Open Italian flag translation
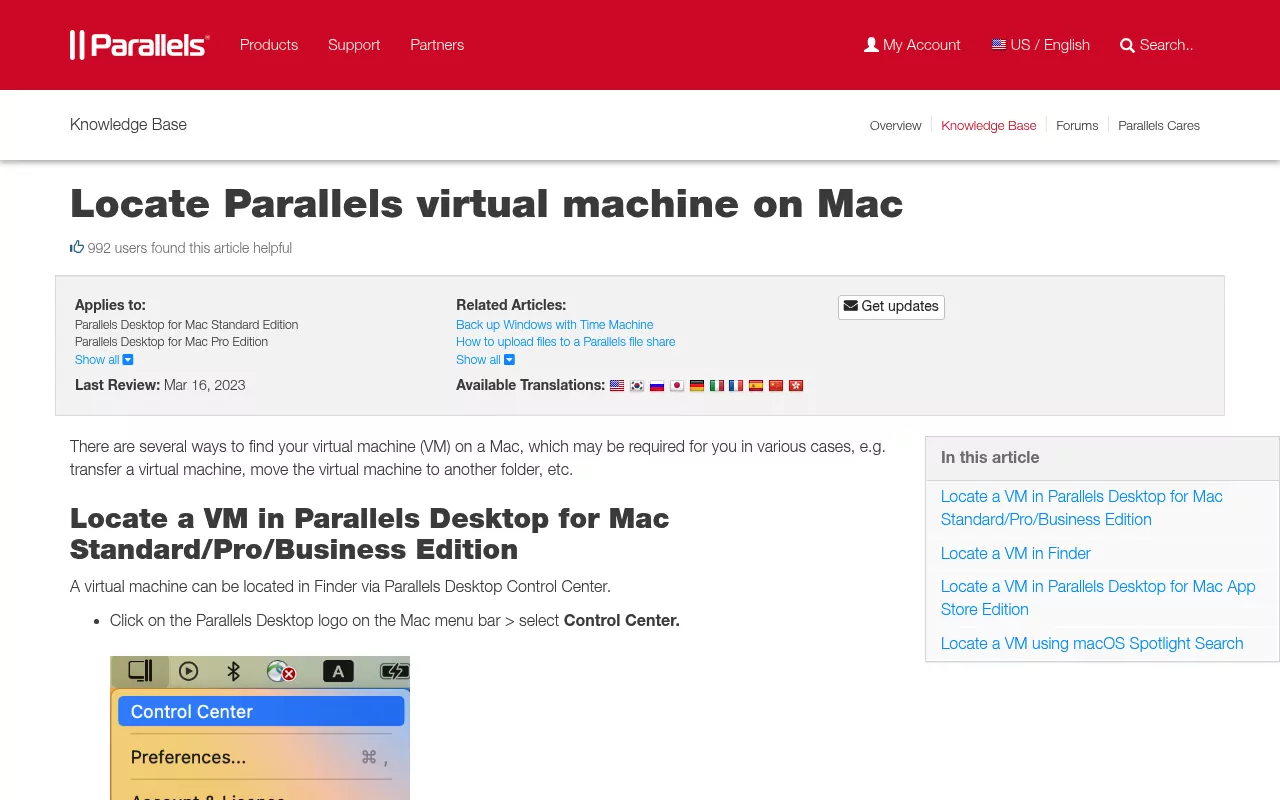This screenshot has height=800, width=1280. 717,385
